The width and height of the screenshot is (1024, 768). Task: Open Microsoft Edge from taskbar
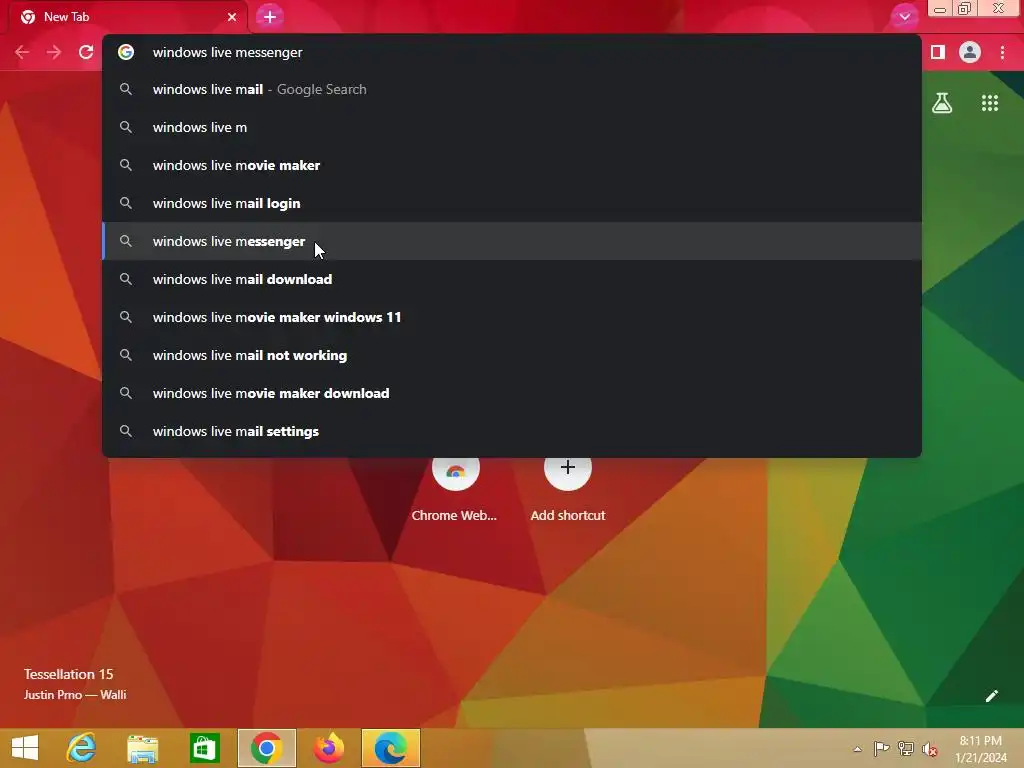[x=391, y=748]
